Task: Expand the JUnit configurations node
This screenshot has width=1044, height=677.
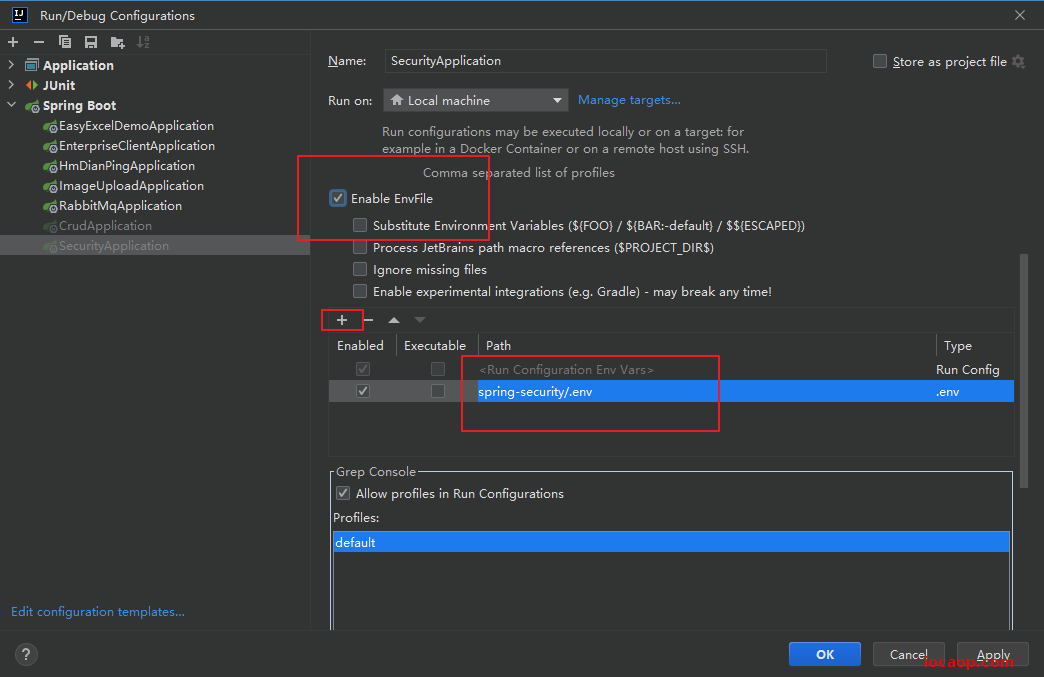Action: tap(11, 85)
